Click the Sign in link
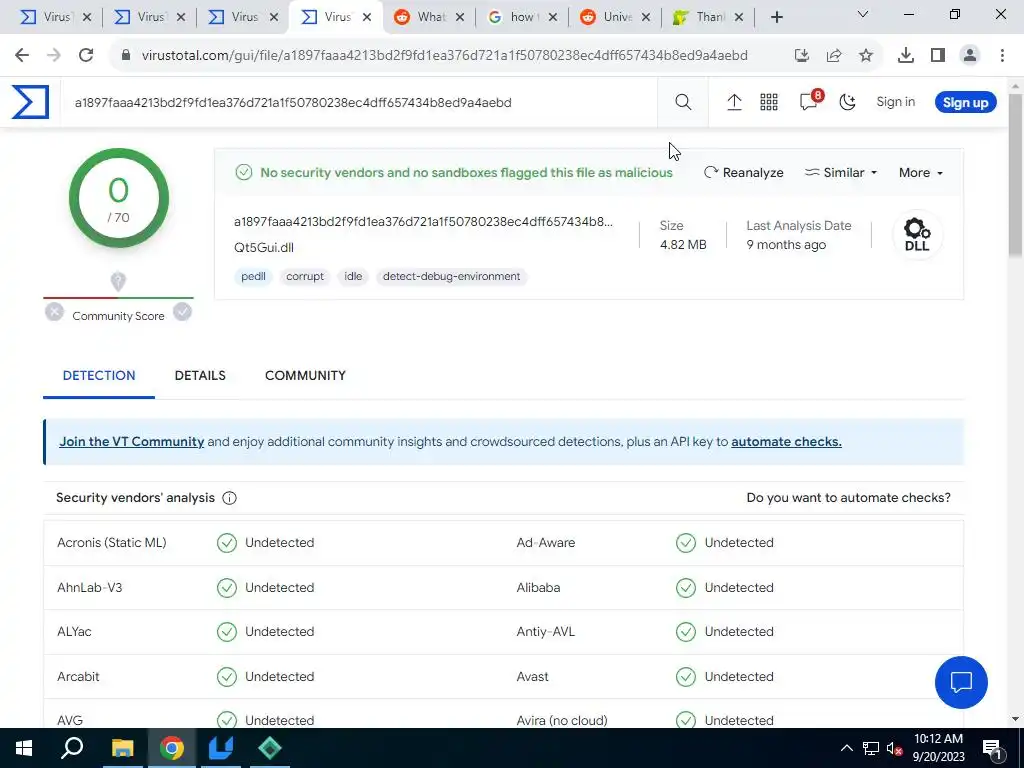The height and width of the screenshot is (768, 1024). [895, 102]
